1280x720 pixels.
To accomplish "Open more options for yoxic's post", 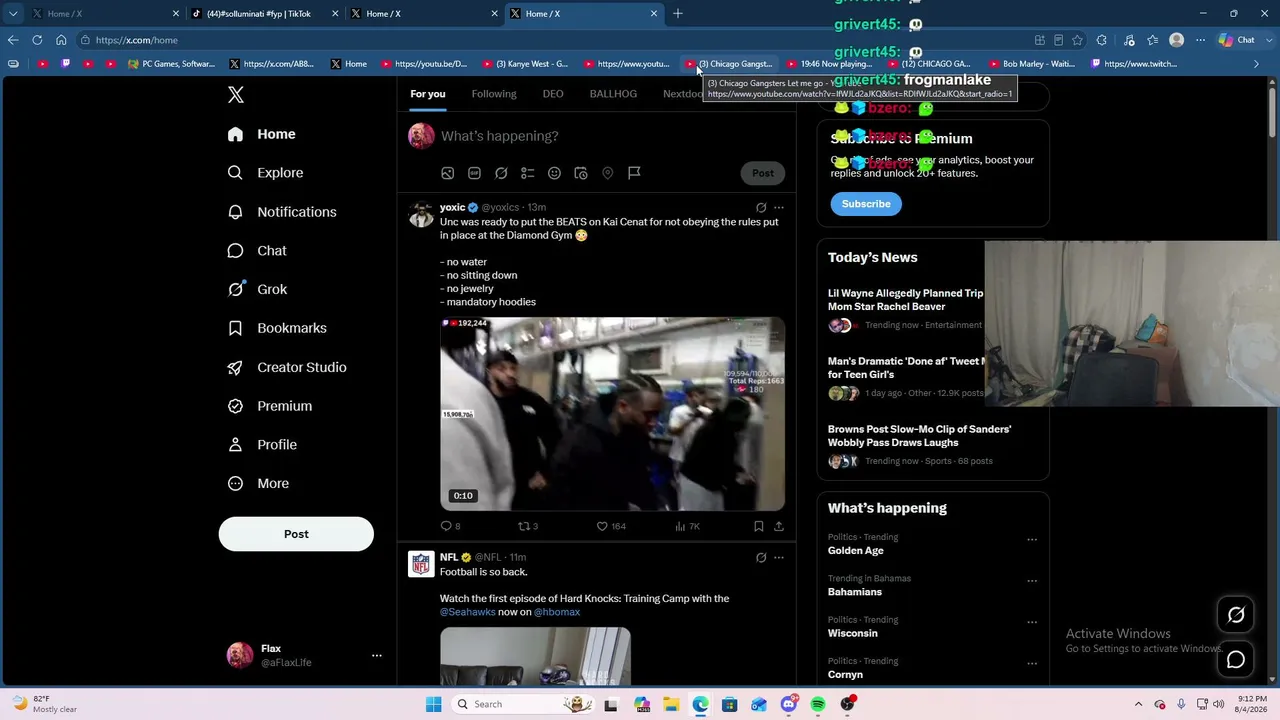I will 779,208.
